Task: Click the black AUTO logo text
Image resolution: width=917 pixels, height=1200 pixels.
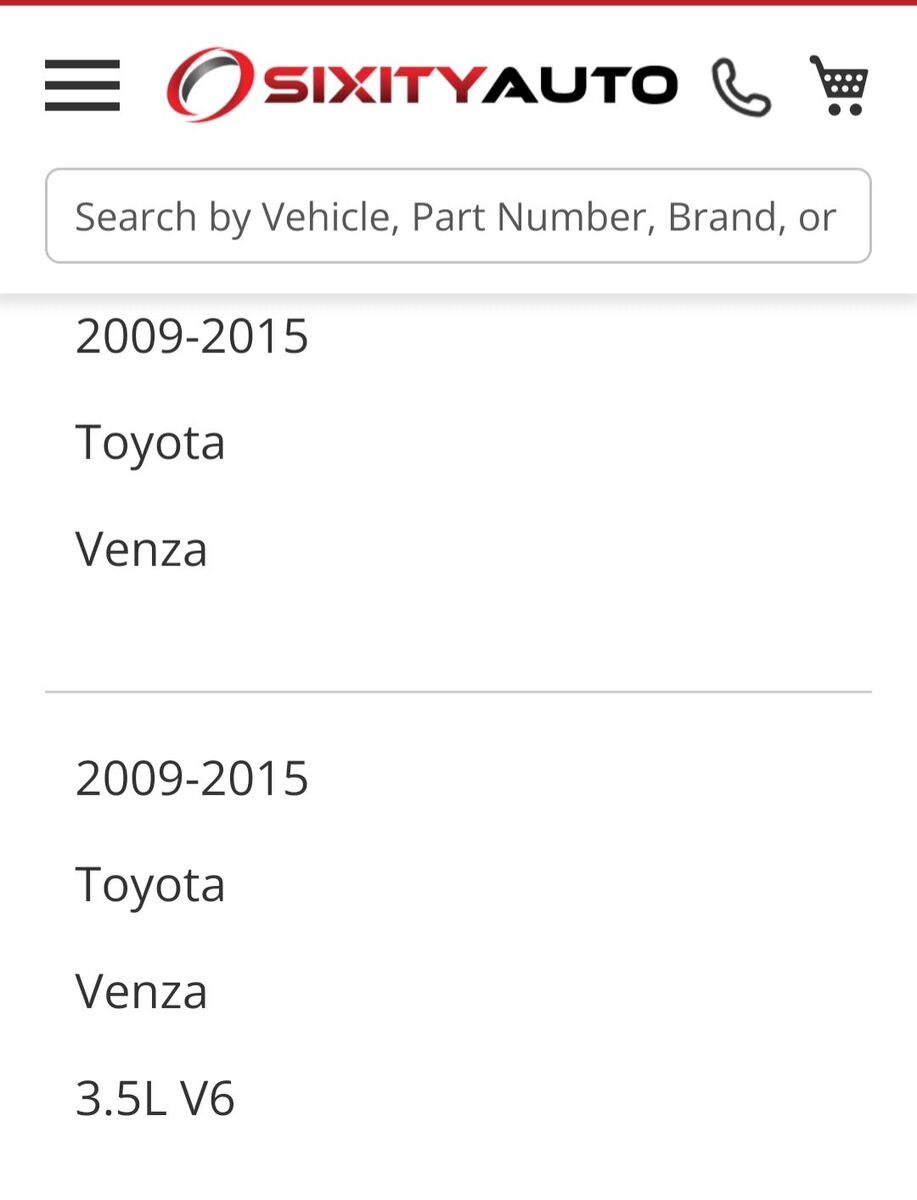Action: coord(580,86)
